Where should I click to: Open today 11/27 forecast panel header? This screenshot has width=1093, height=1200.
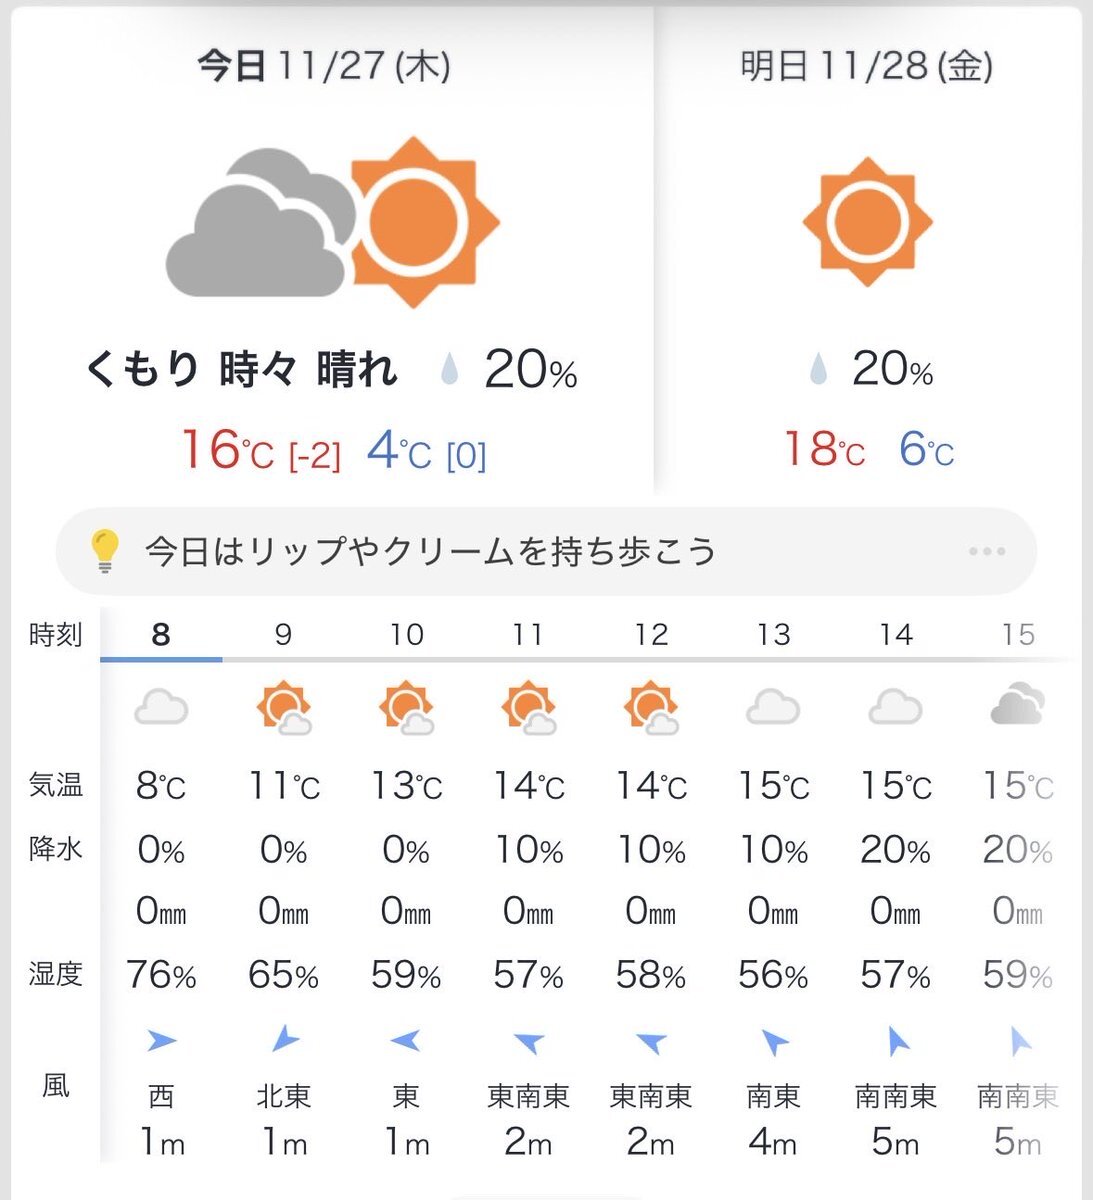[x=323, y=67]
